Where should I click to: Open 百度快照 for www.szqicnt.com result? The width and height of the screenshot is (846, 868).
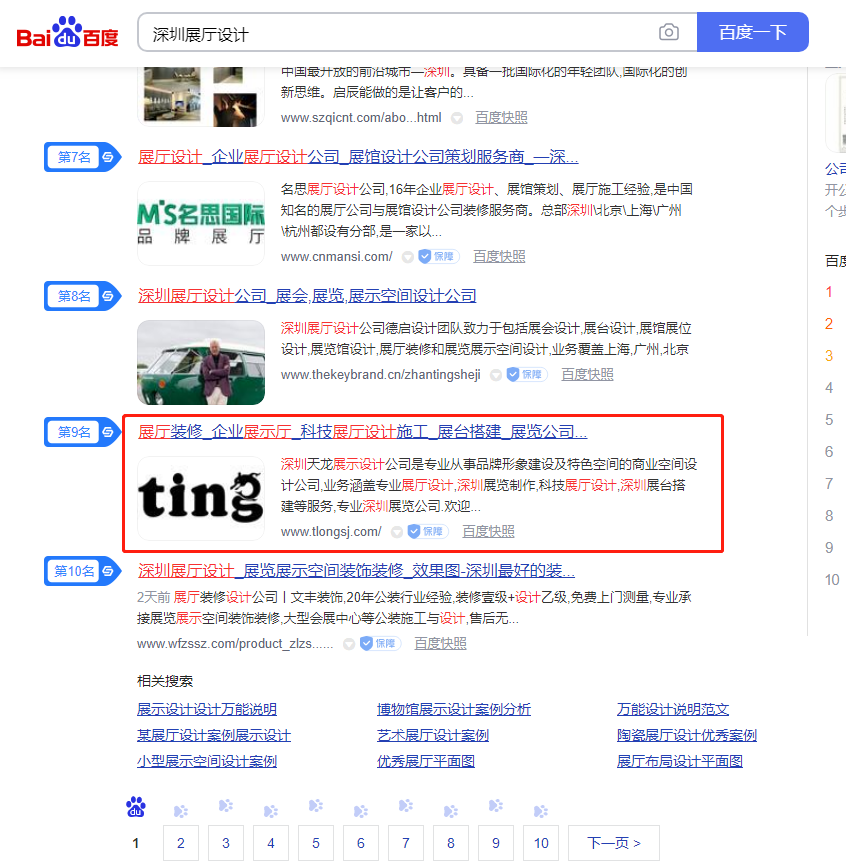(502, 118)
